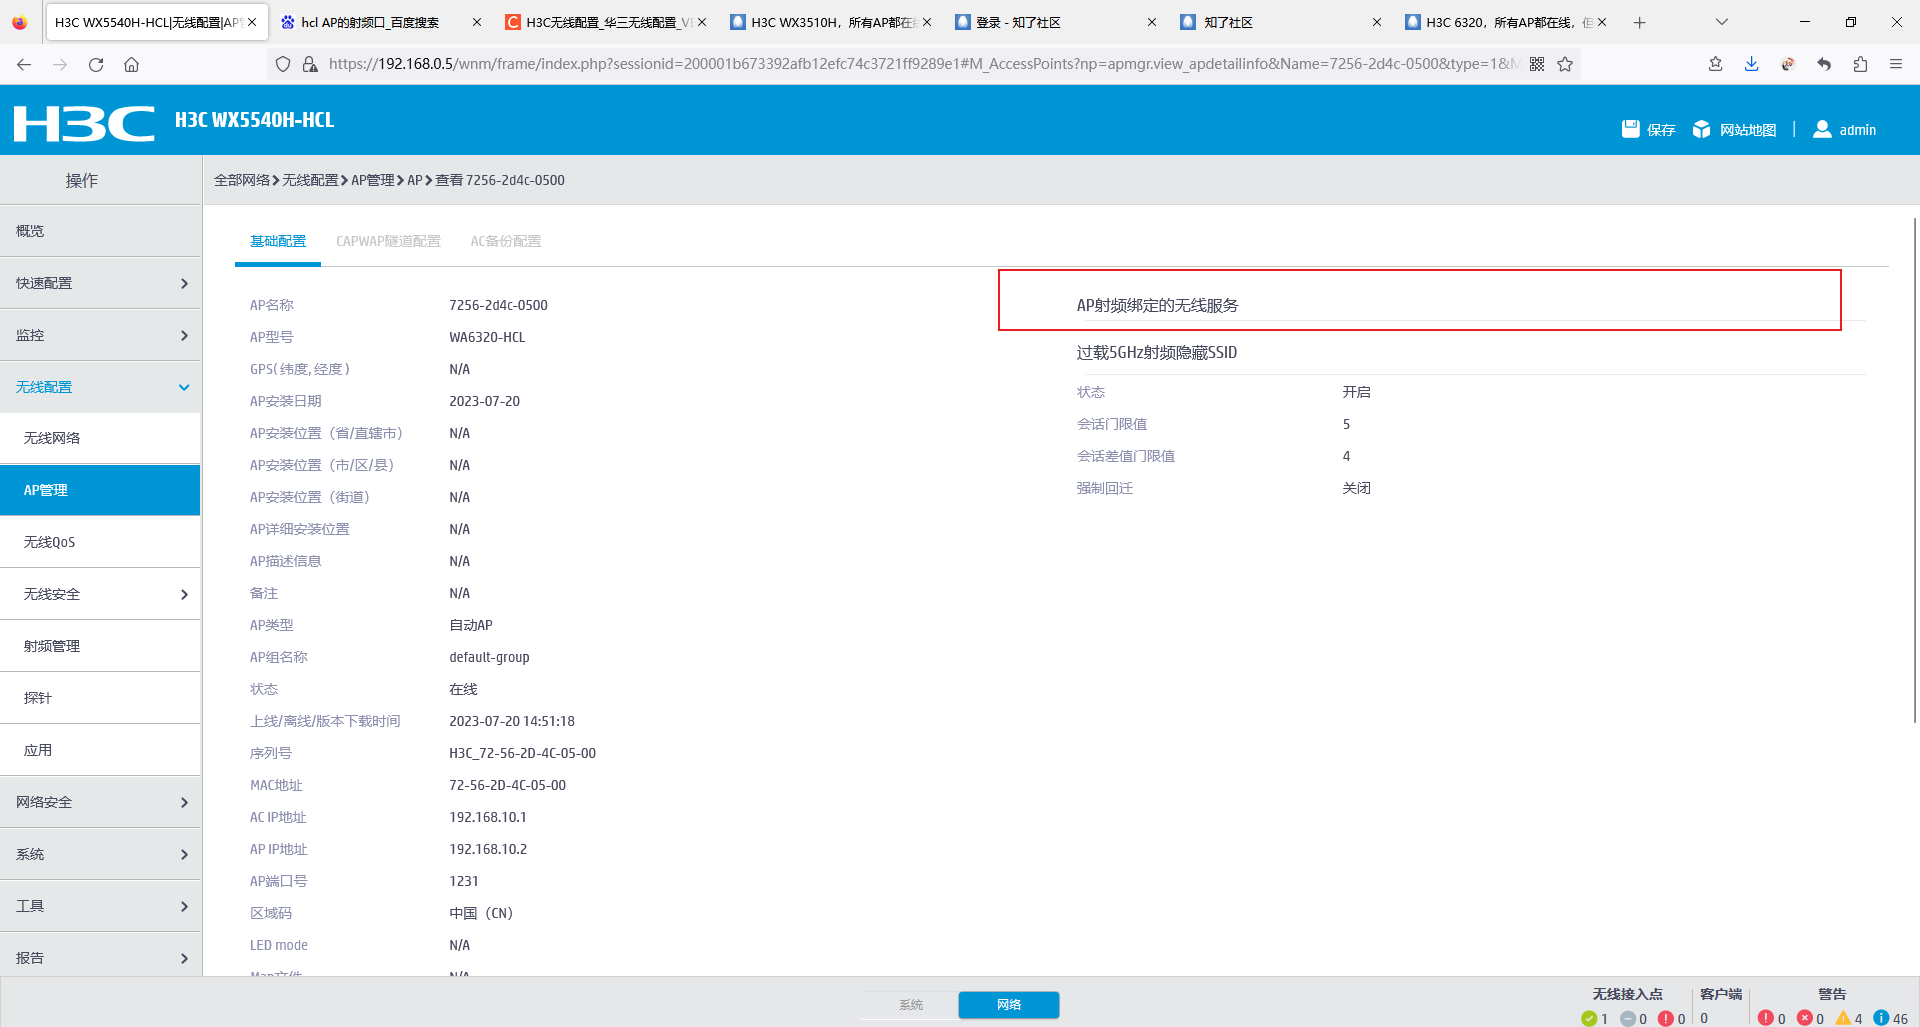Open the browser downloads icon
The height and width of the screenshot is (1027, 1920).
pos(1751,64)
